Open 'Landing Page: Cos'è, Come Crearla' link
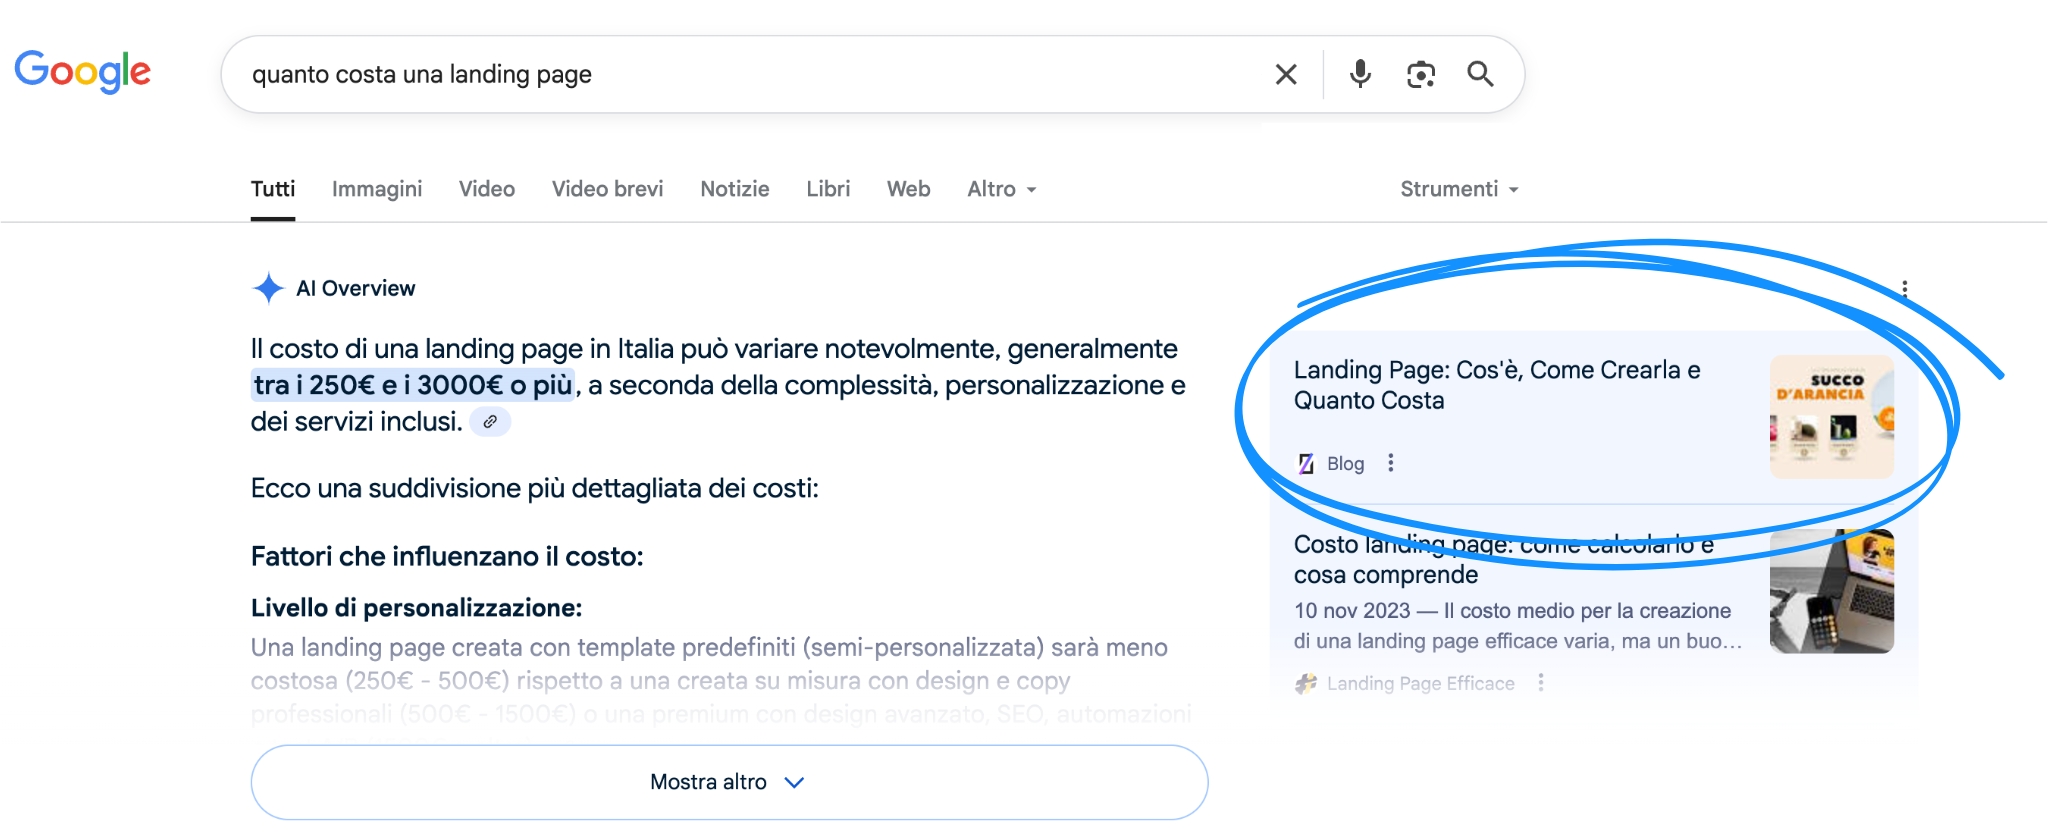 point(1496,385)
